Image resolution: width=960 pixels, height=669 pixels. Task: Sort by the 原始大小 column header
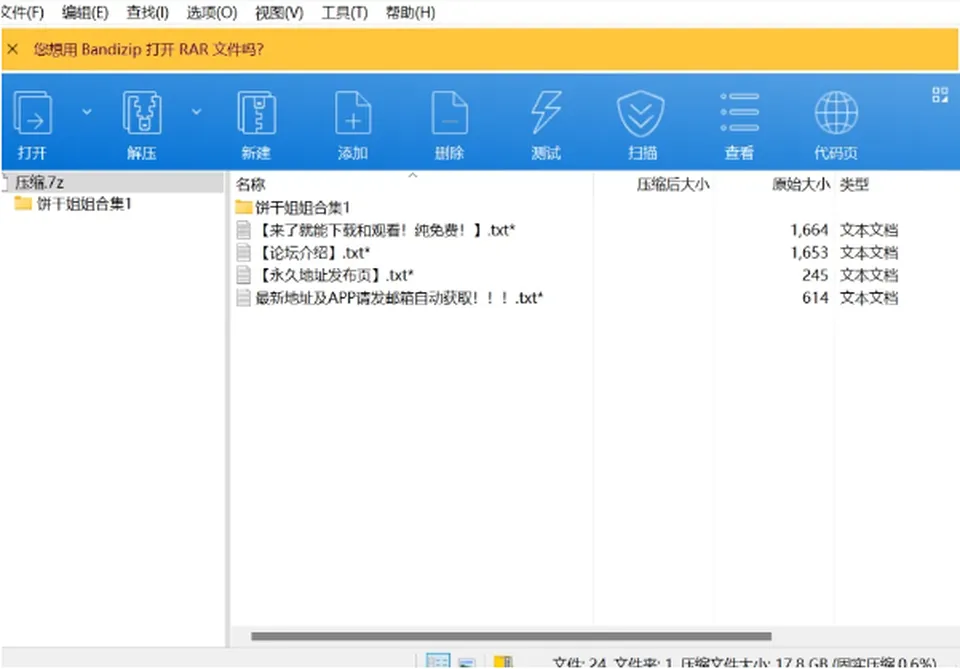[x=801, y=184]
